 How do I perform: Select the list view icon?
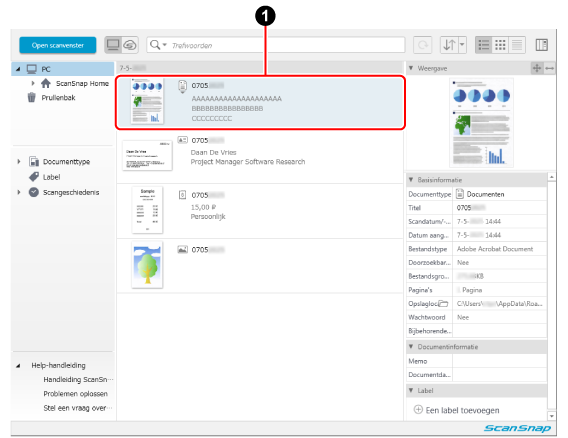pyautogui.click(x=484, y=45)
